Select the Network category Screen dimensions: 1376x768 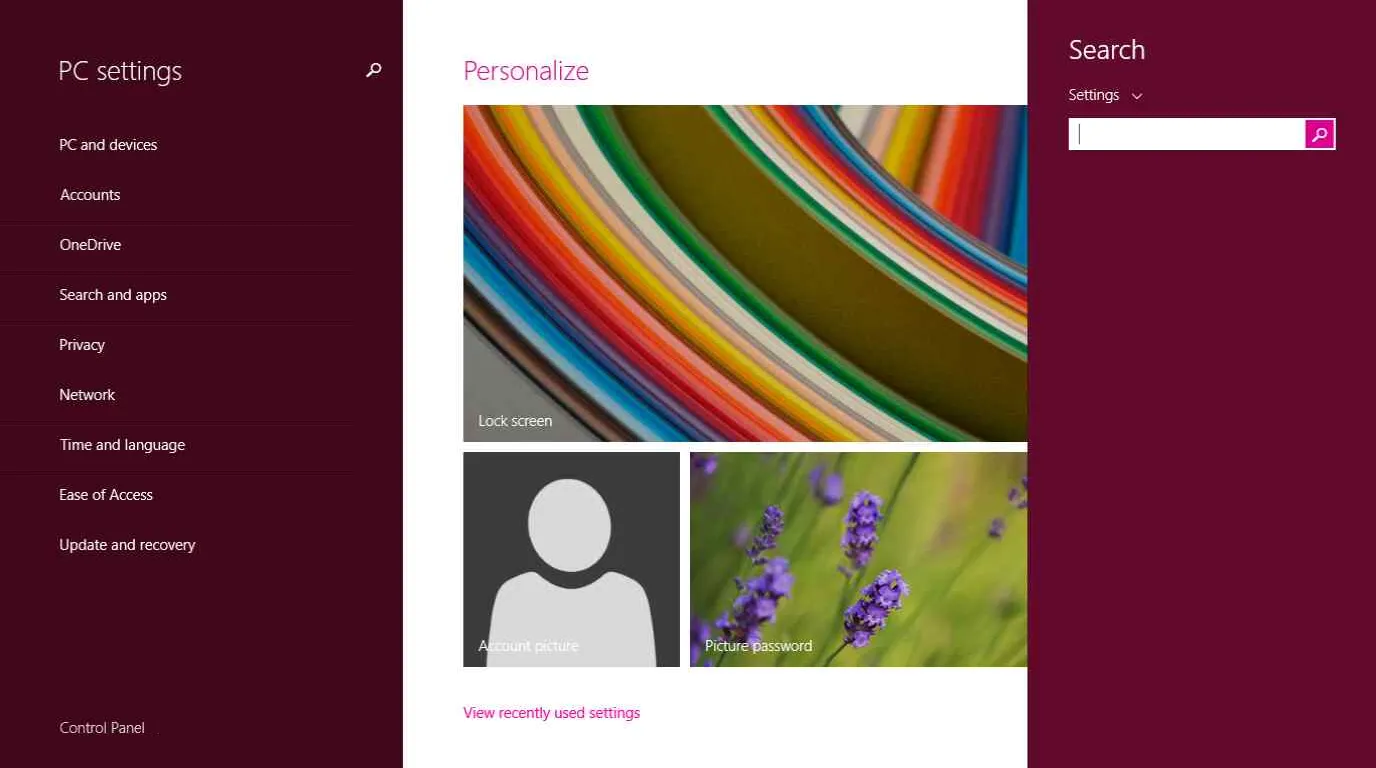pos(87,395)
